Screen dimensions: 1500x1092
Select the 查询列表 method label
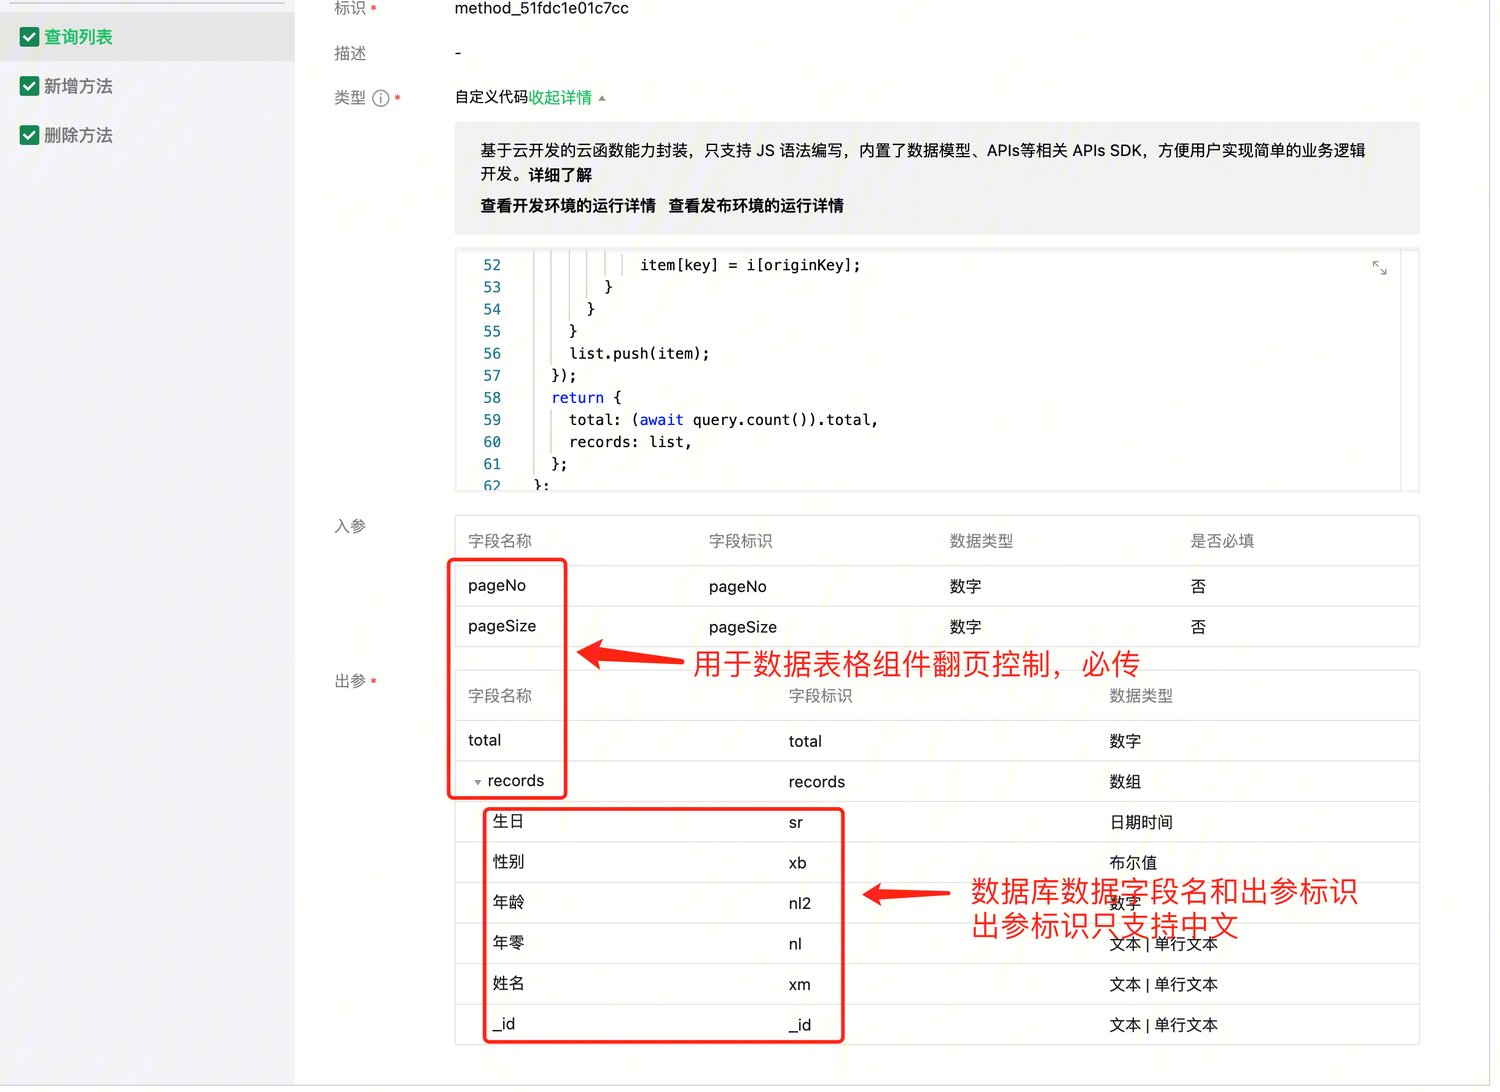coord(78,37)
